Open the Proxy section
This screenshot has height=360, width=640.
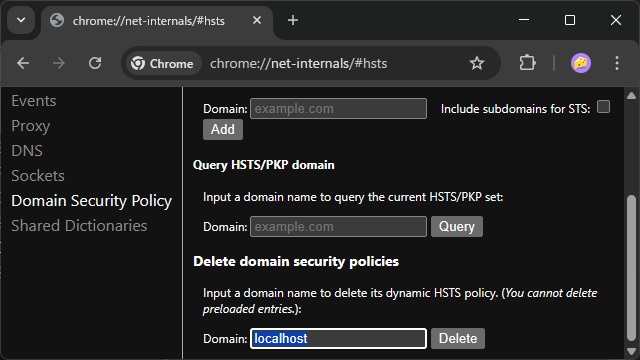click(x=31, y=126)
